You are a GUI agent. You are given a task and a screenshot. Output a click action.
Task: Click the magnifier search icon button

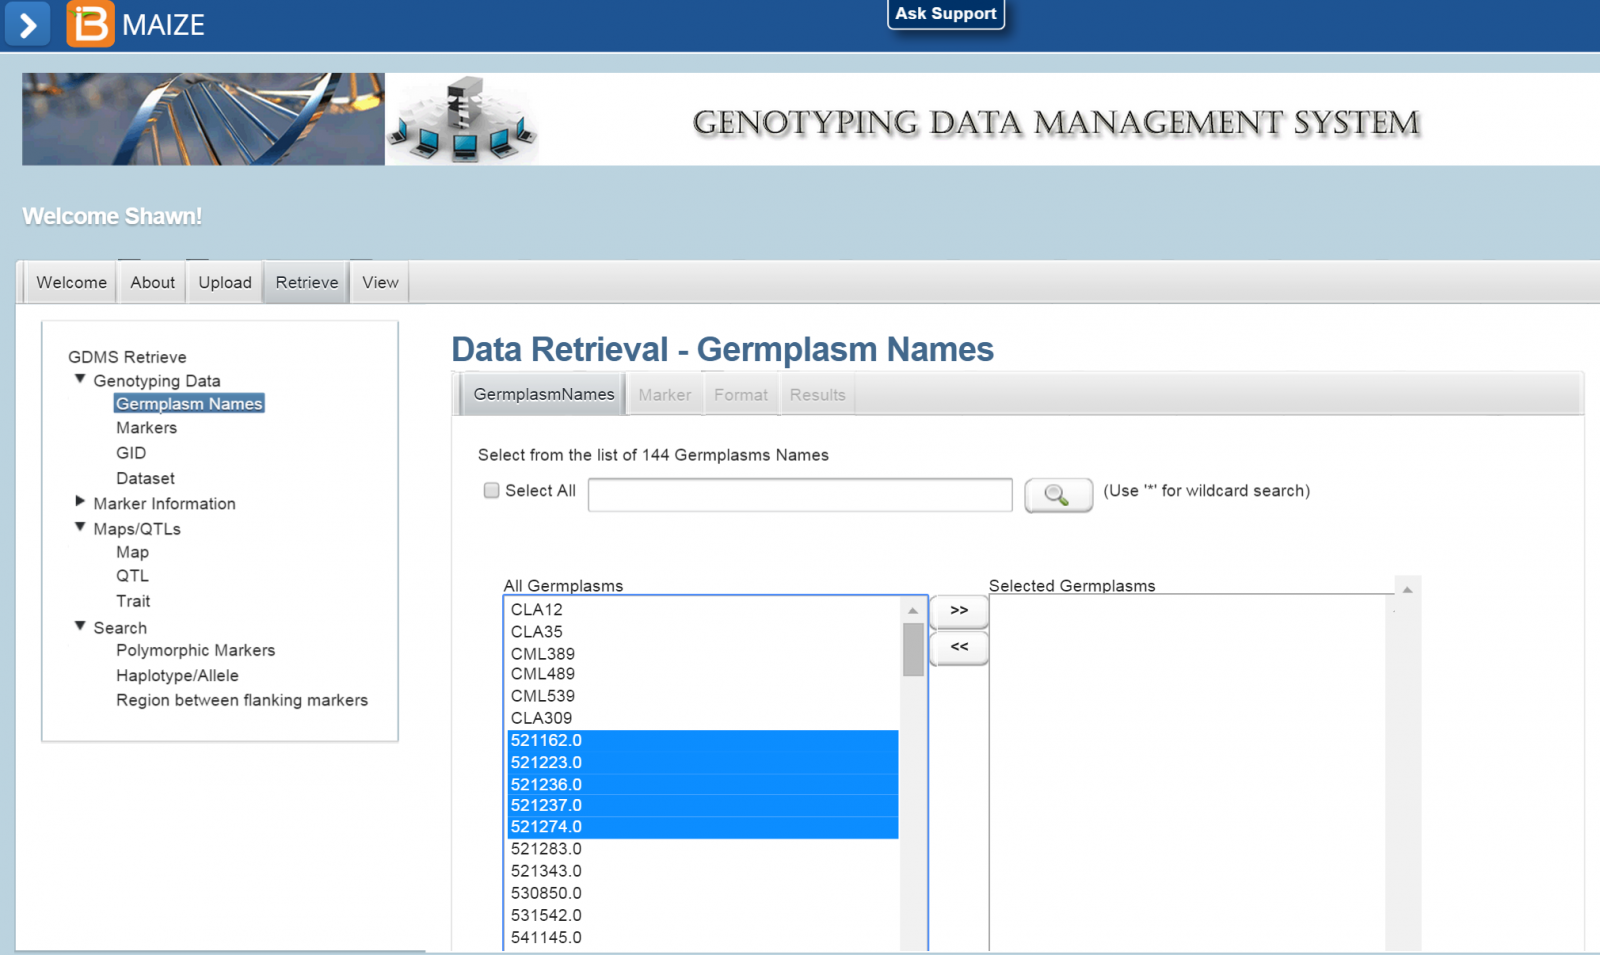coord(1058,495)
